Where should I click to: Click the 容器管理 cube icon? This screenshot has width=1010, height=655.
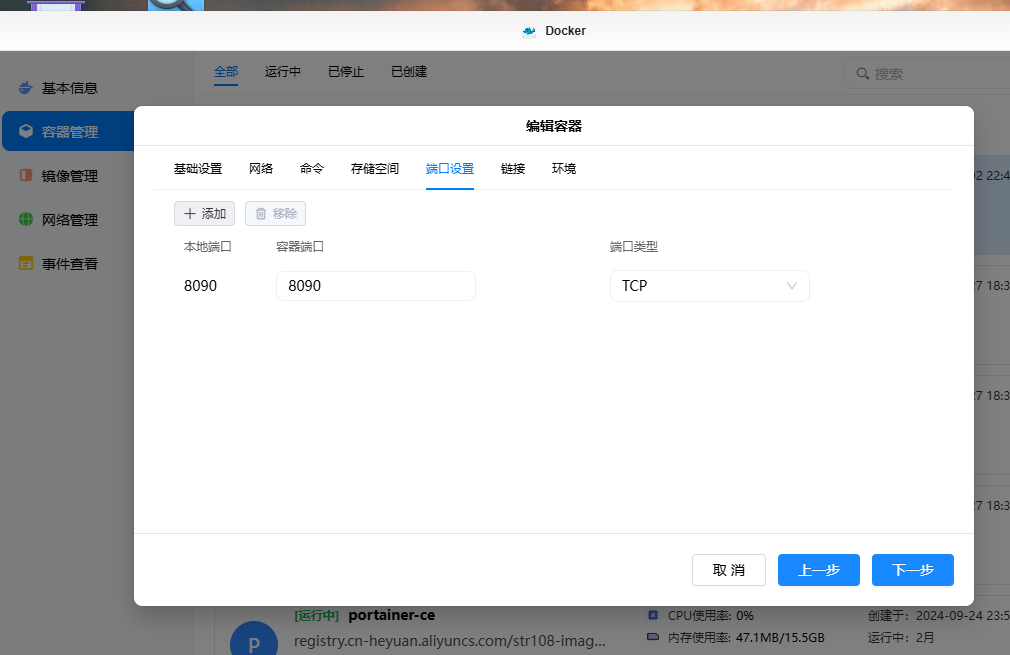[26, 131]
